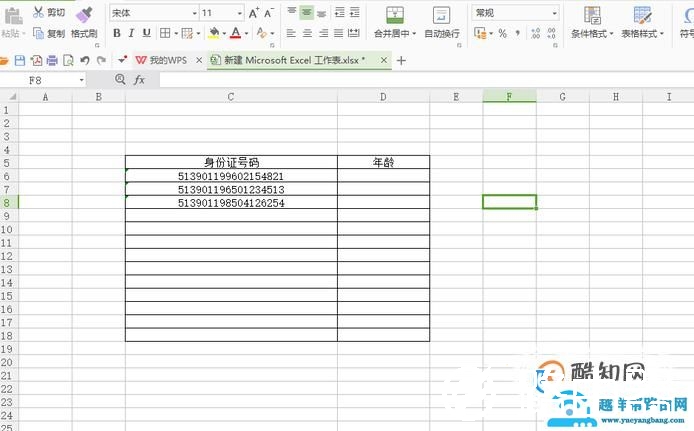Open Conditional Formatting (条件格式) icon
Screen dimensions: 694x431
click(x=592, y=15)
